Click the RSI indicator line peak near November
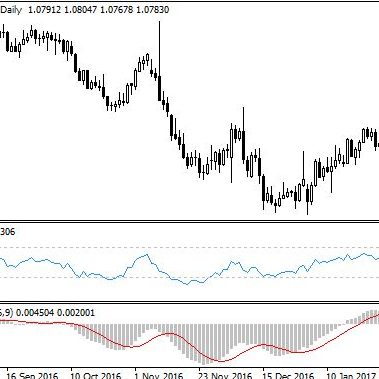379x379 pixels. click(146, 255)
